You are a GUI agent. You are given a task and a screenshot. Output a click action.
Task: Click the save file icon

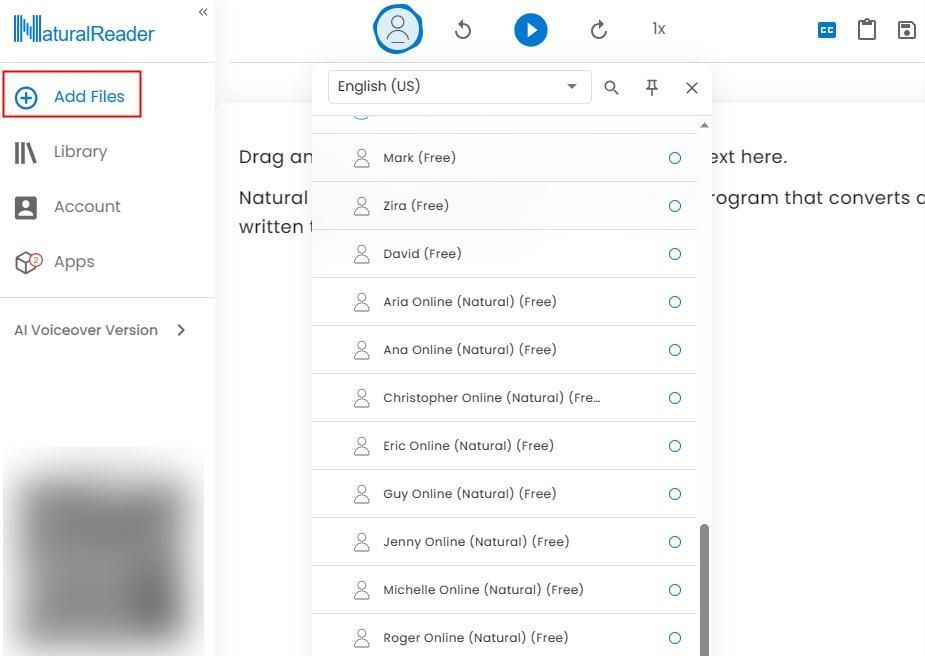(906, 29)
